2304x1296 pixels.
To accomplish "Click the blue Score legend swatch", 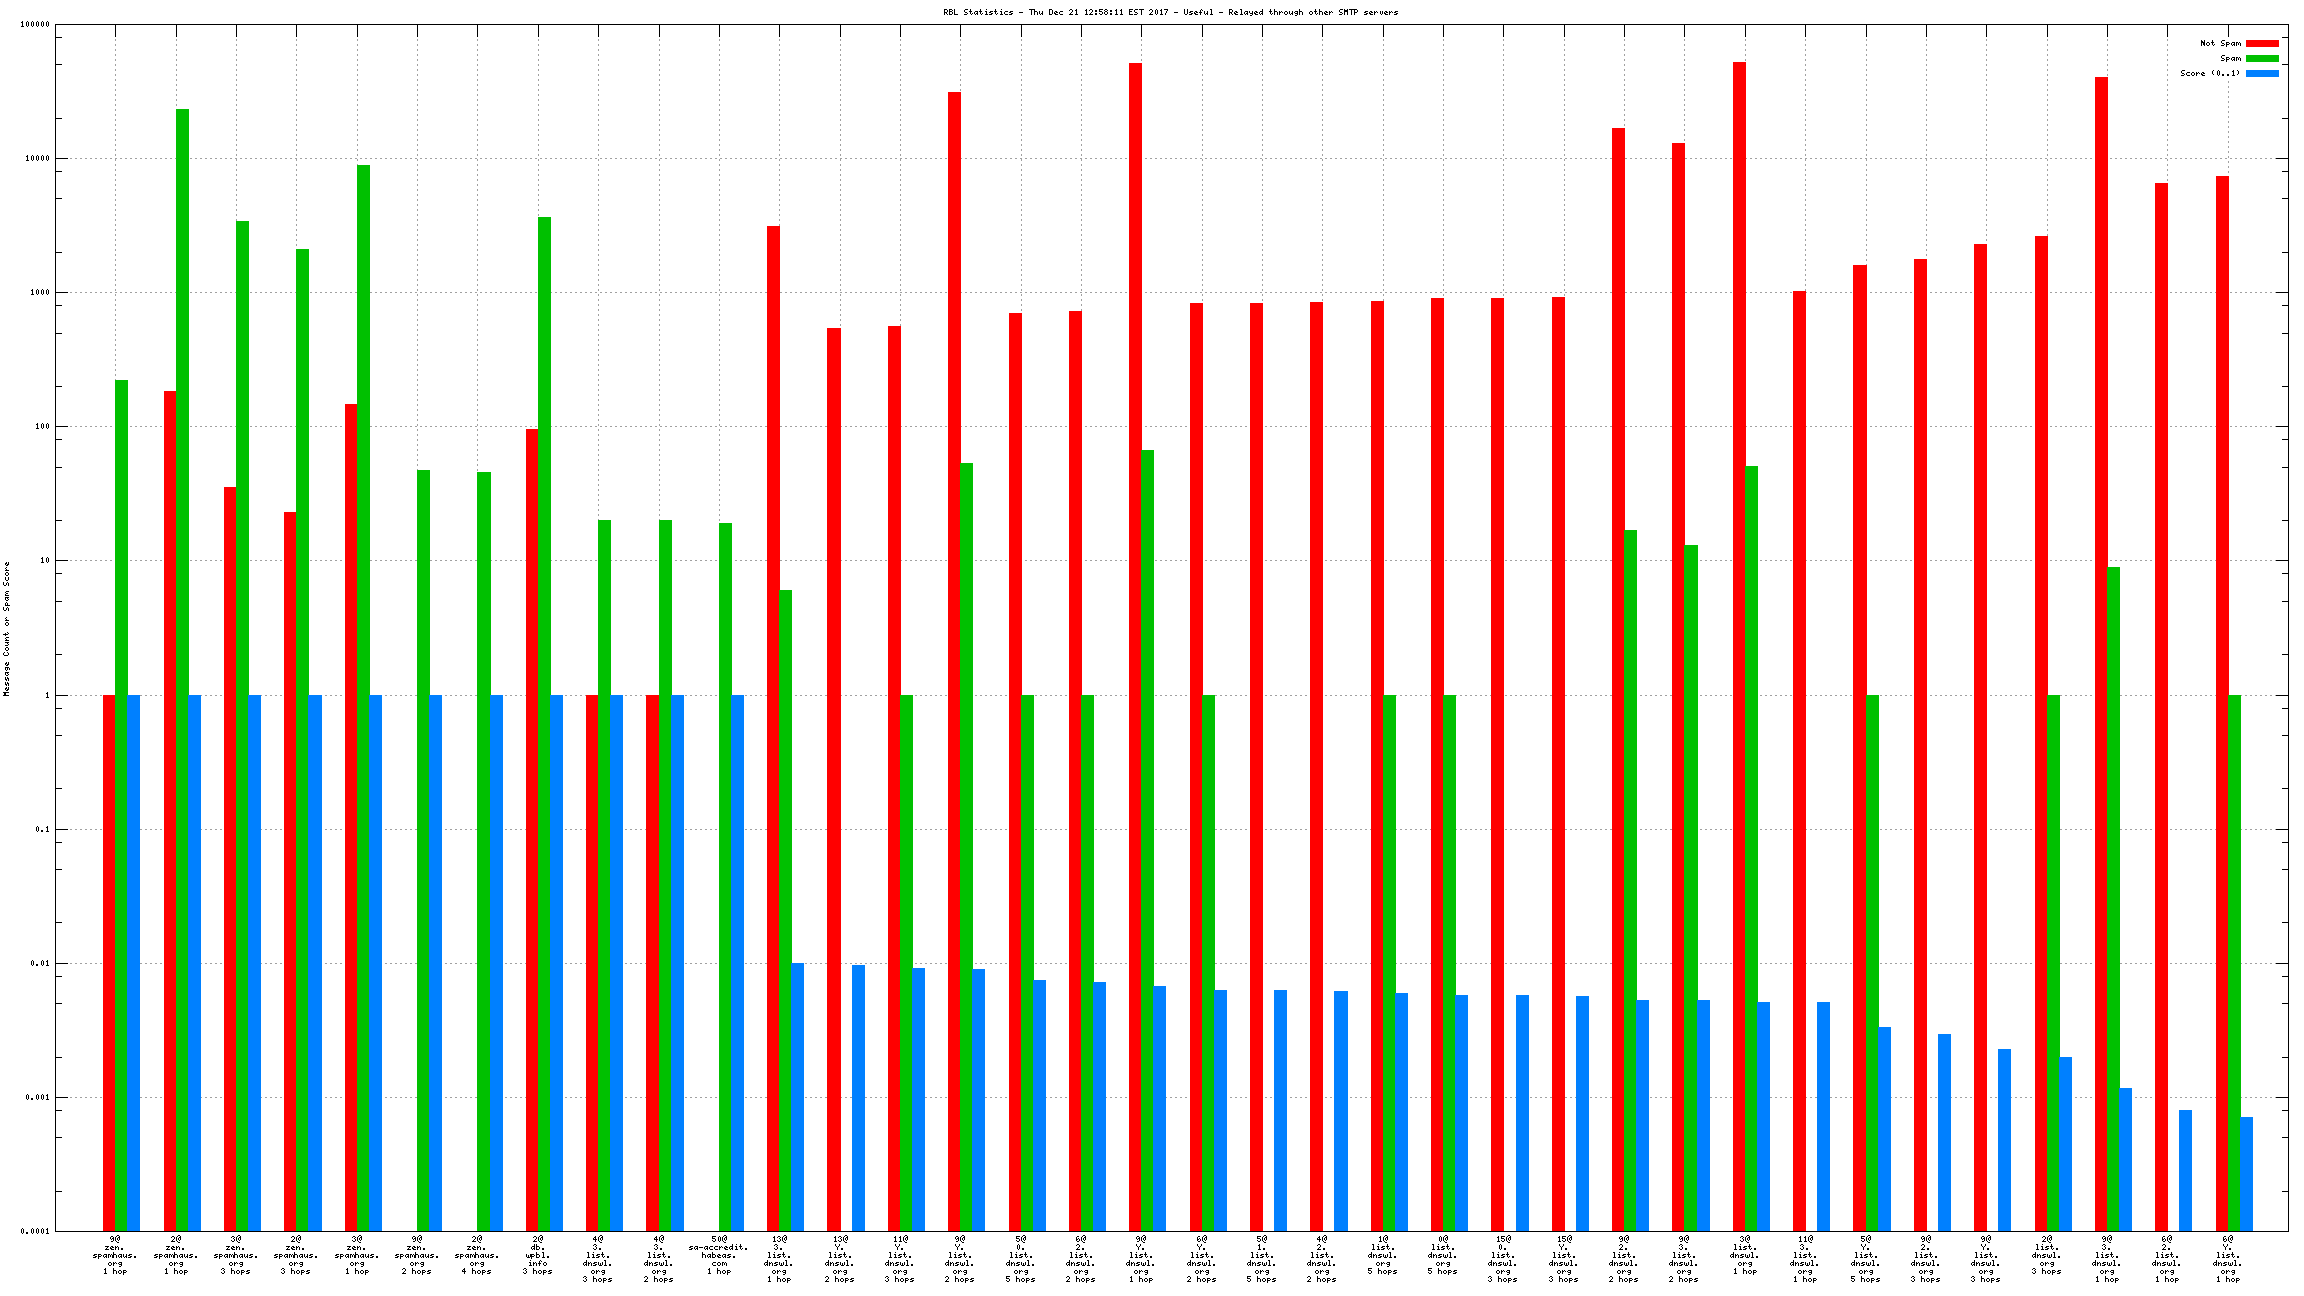I will tap(2262, 73).
